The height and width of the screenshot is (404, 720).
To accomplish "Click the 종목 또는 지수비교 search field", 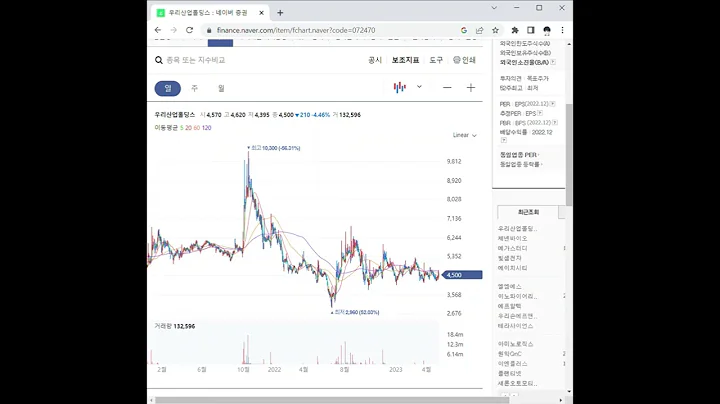I will coord(196,60).
